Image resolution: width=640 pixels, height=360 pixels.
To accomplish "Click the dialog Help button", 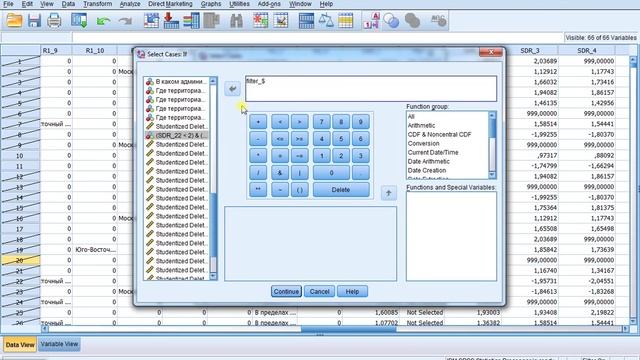I will [x=352, y=291].
